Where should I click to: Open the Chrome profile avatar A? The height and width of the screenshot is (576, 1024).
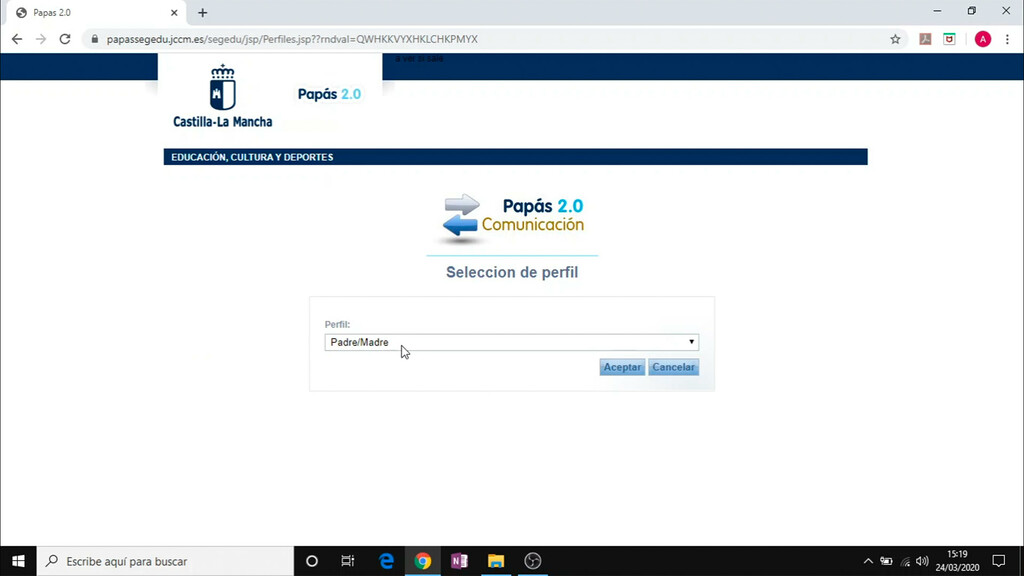pyautogui.click(x=983, y=39)
